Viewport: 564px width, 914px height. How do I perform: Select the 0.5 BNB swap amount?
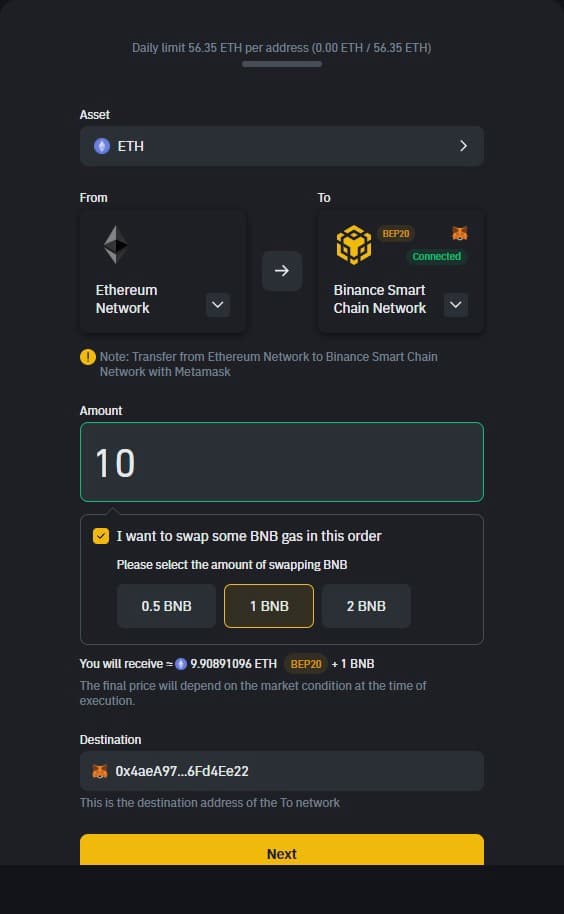pos(166,606)
